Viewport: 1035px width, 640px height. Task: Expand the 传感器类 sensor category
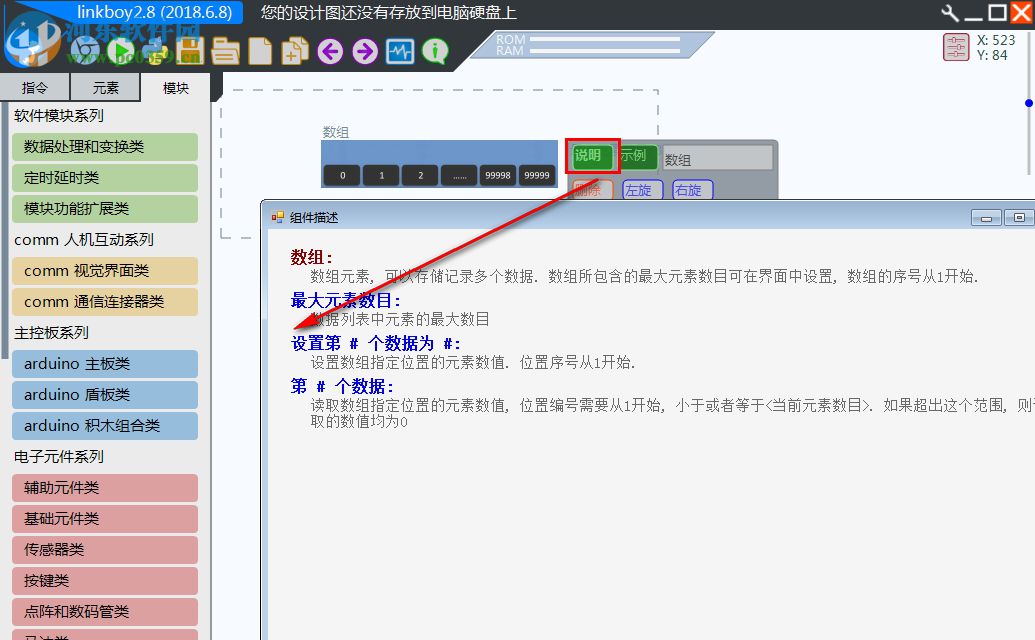[x=104, y=549]
